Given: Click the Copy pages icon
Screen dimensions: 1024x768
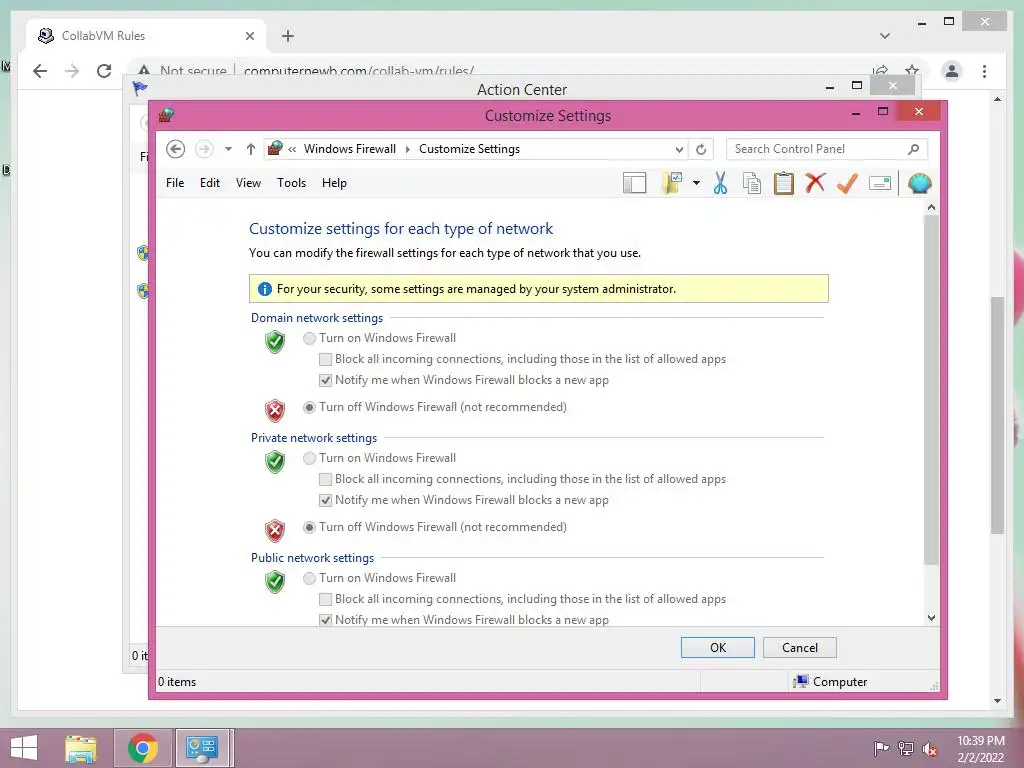Looking at the screenshot, I should click(x=752, y=184).
